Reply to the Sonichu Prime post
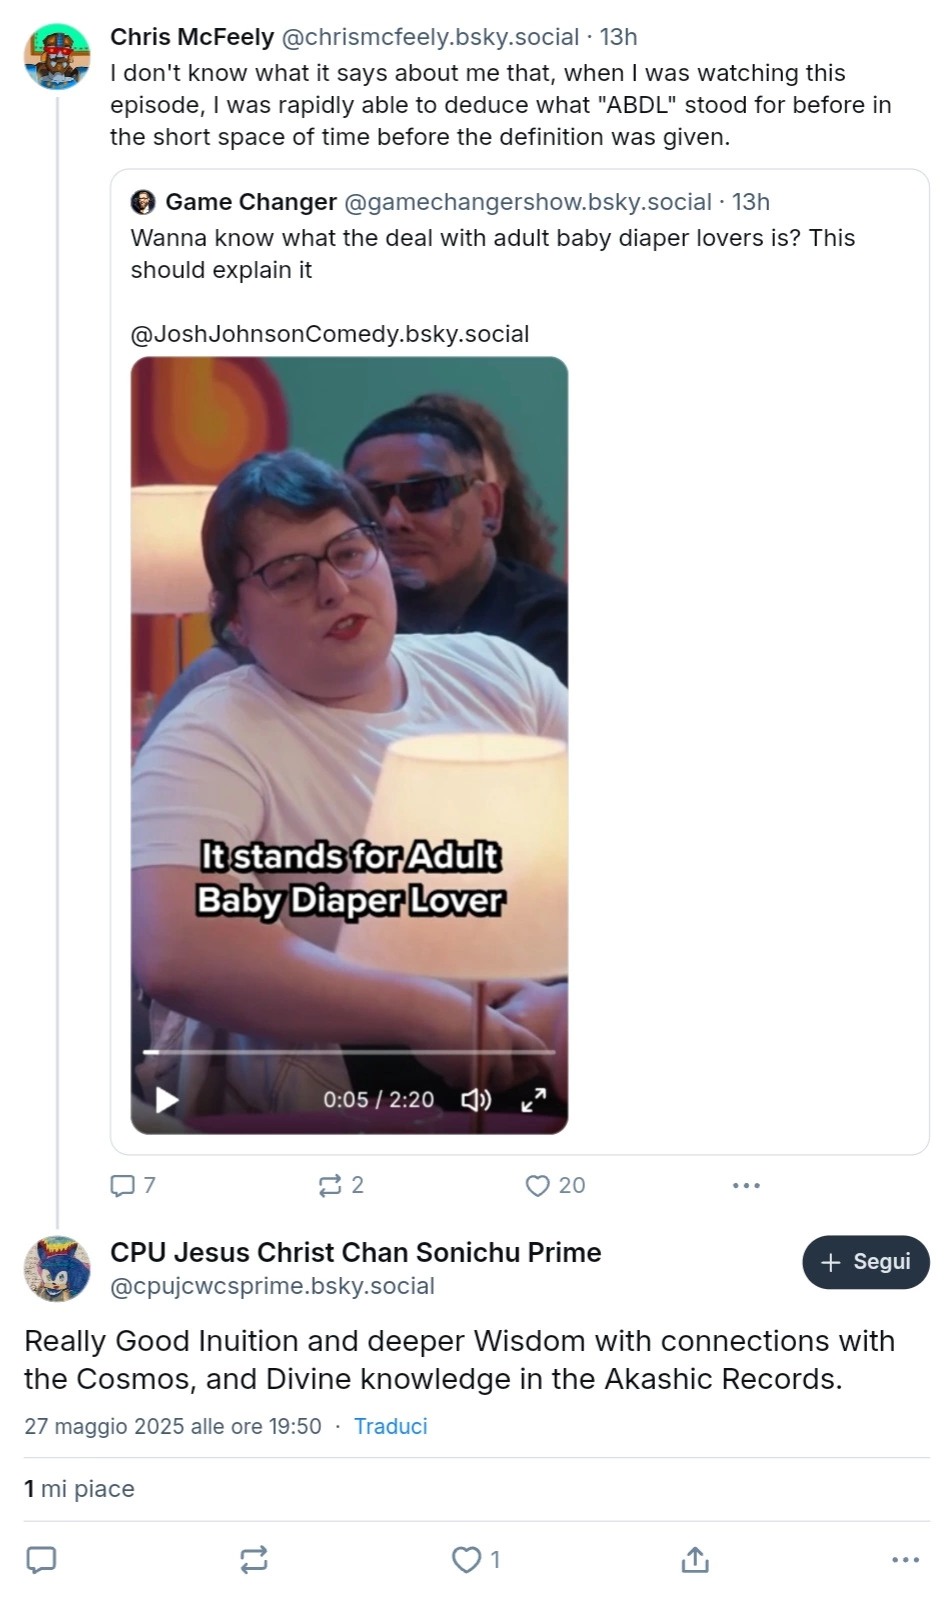 point(41,1560)
